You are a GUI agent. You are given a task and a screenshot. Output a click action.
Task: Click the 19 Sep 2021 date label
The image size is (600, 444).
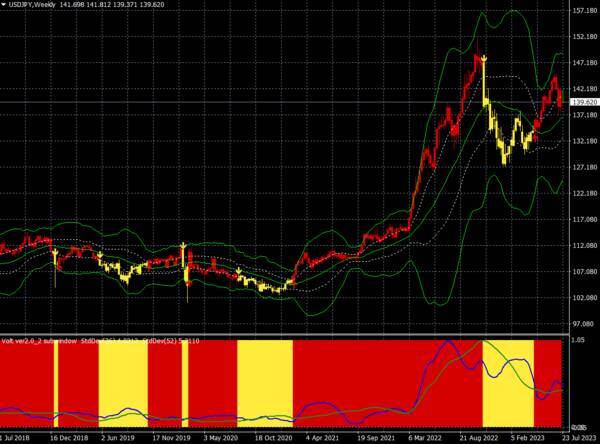[x=376, y=438]
